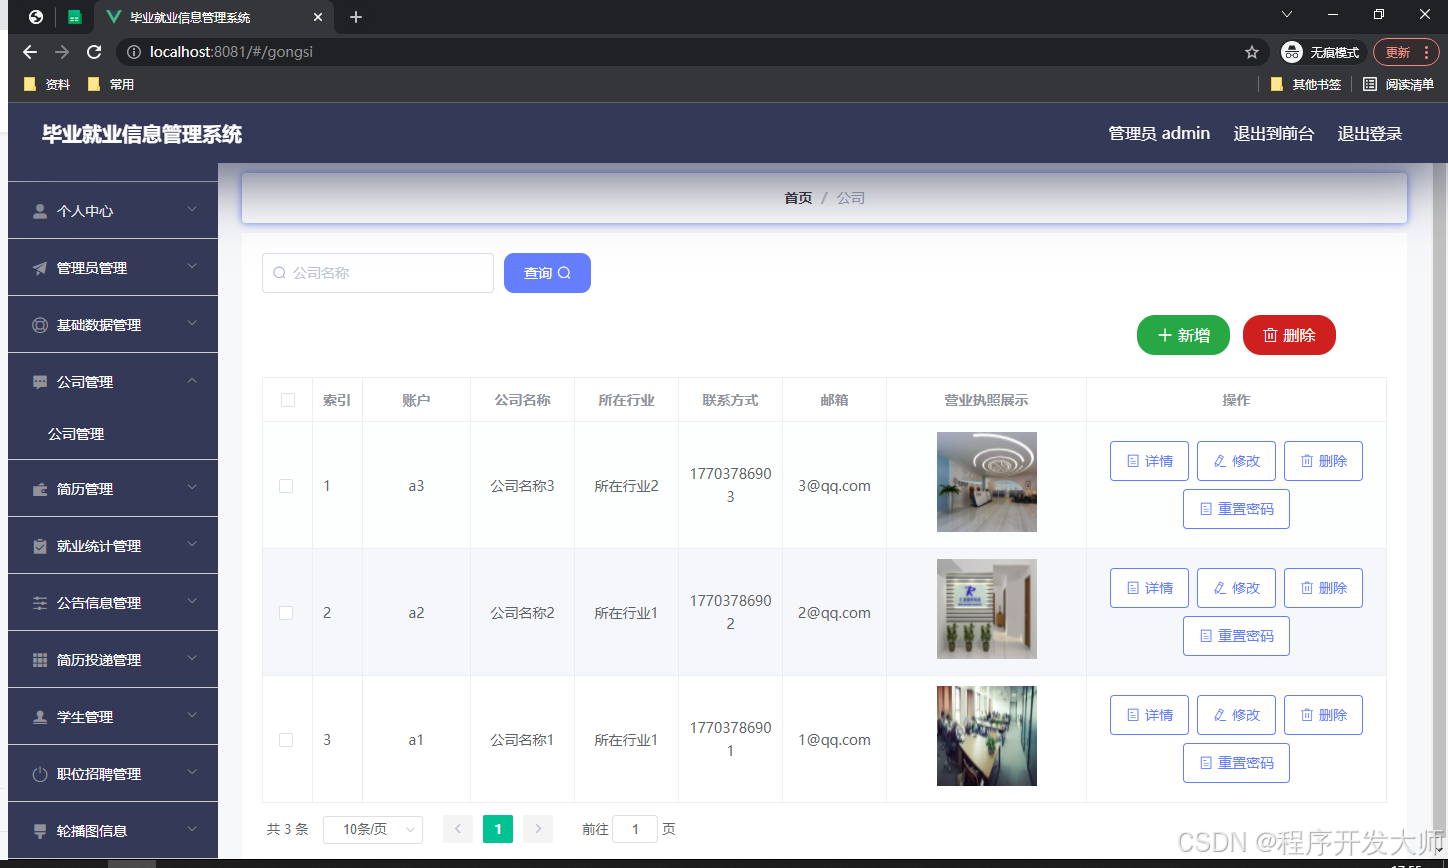The image size is (1448, 868).
Task: Click the power icon beside 职位招聘管理
Action: coord(40,774)
